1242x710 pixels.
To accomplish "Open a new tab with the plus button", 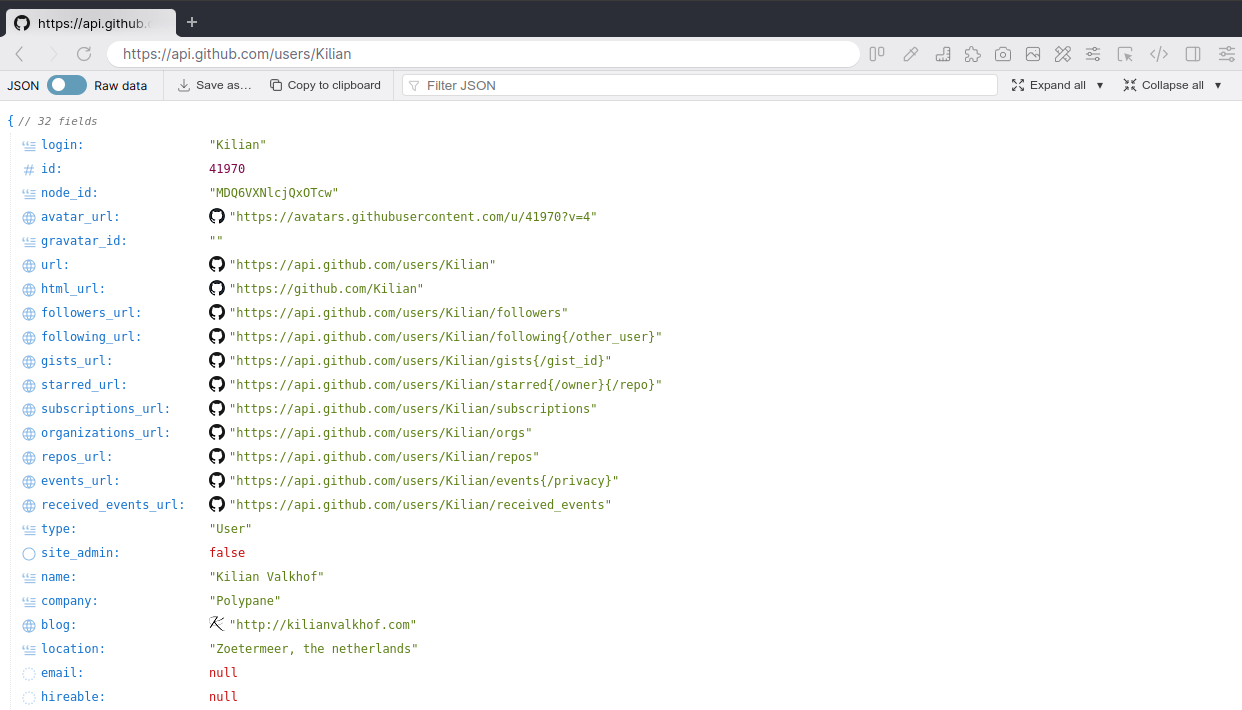I will coord(192,22).
